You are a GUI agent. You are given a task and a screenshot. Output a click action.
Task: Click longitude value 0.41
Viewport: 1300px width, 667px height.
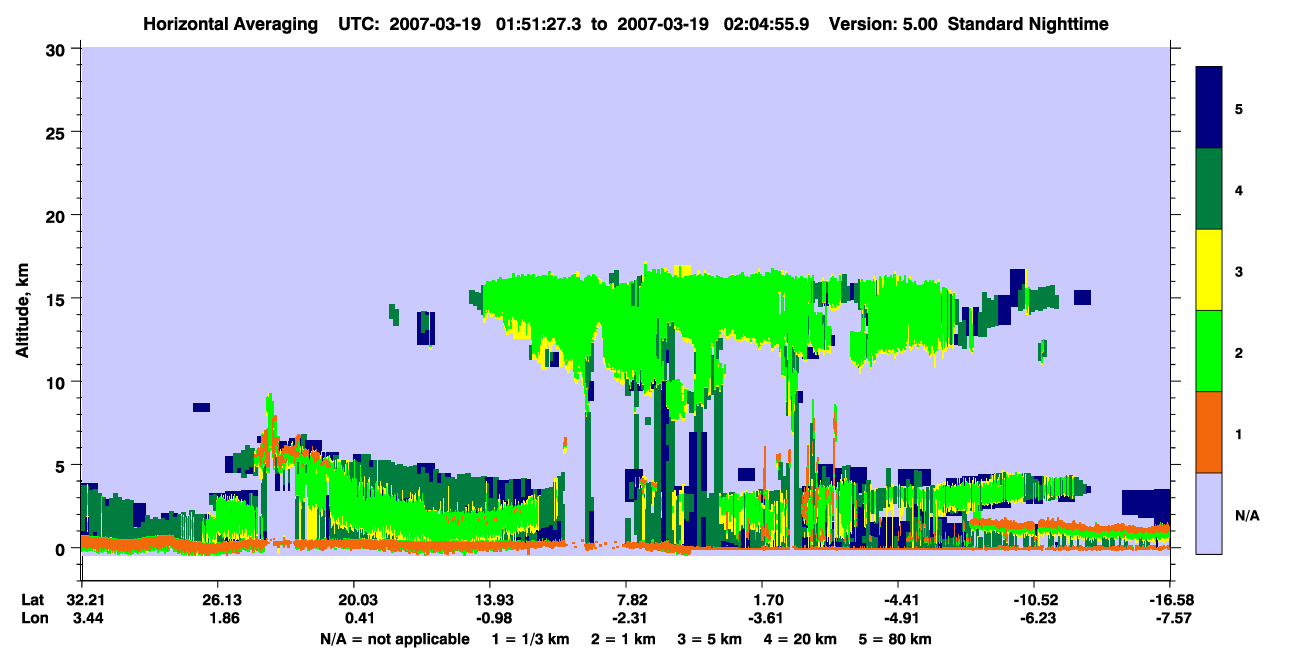pos(358,619)
